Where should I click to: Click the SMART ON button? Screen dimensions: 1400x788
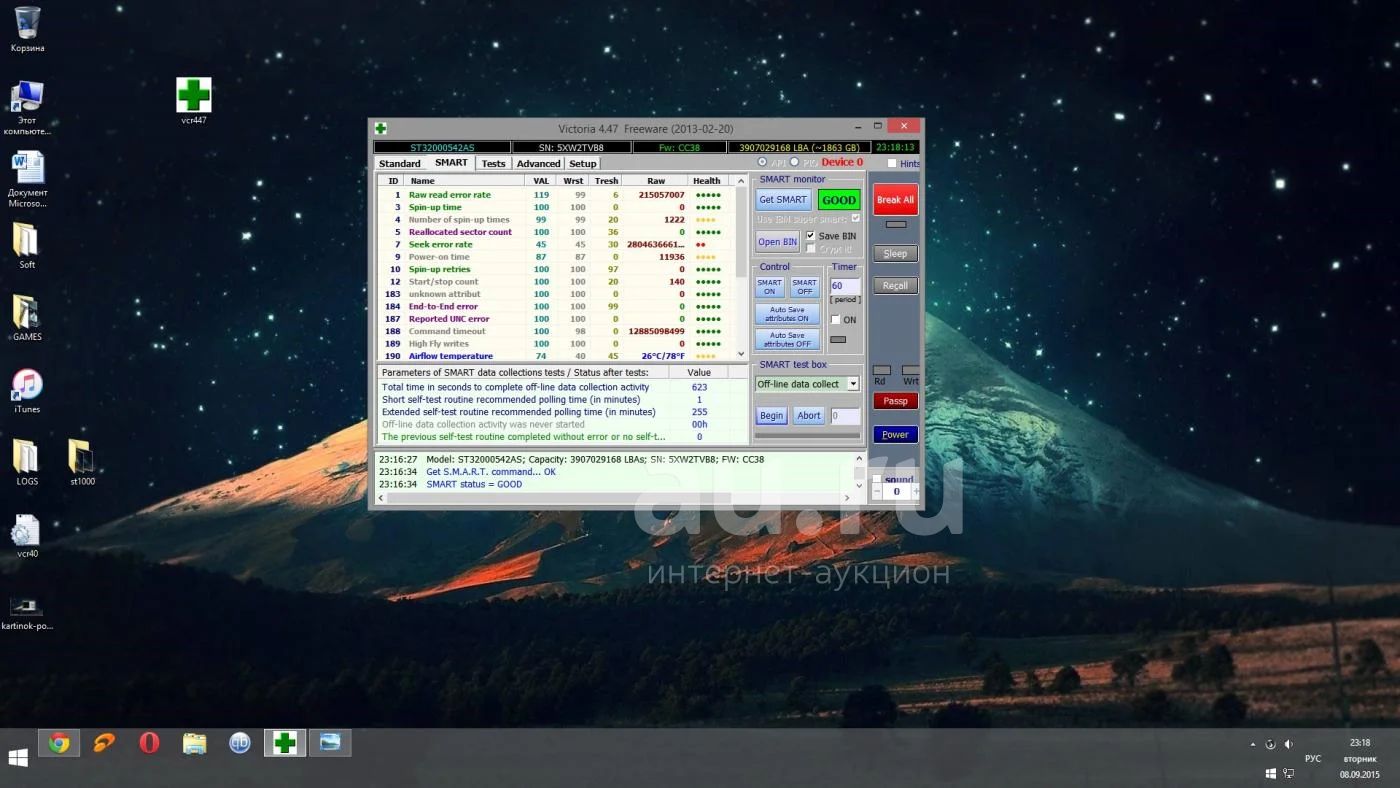[769, 287]
